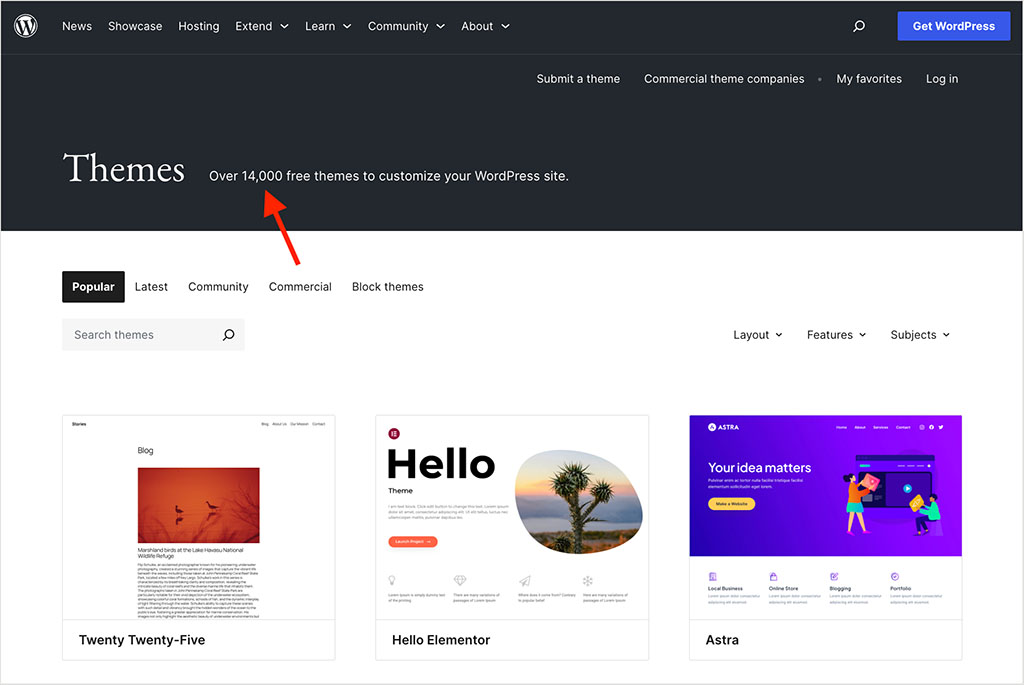Open search using the magnifier in top navbar

tap(858, 26)
